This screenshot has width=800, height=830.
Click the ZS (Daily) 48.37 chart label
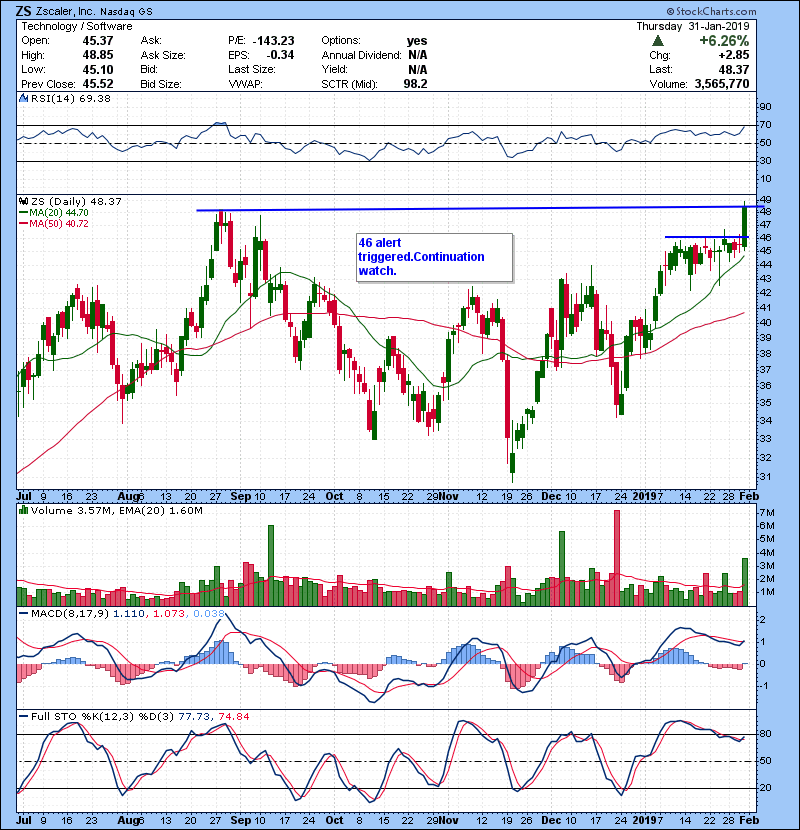coord(76,201)
